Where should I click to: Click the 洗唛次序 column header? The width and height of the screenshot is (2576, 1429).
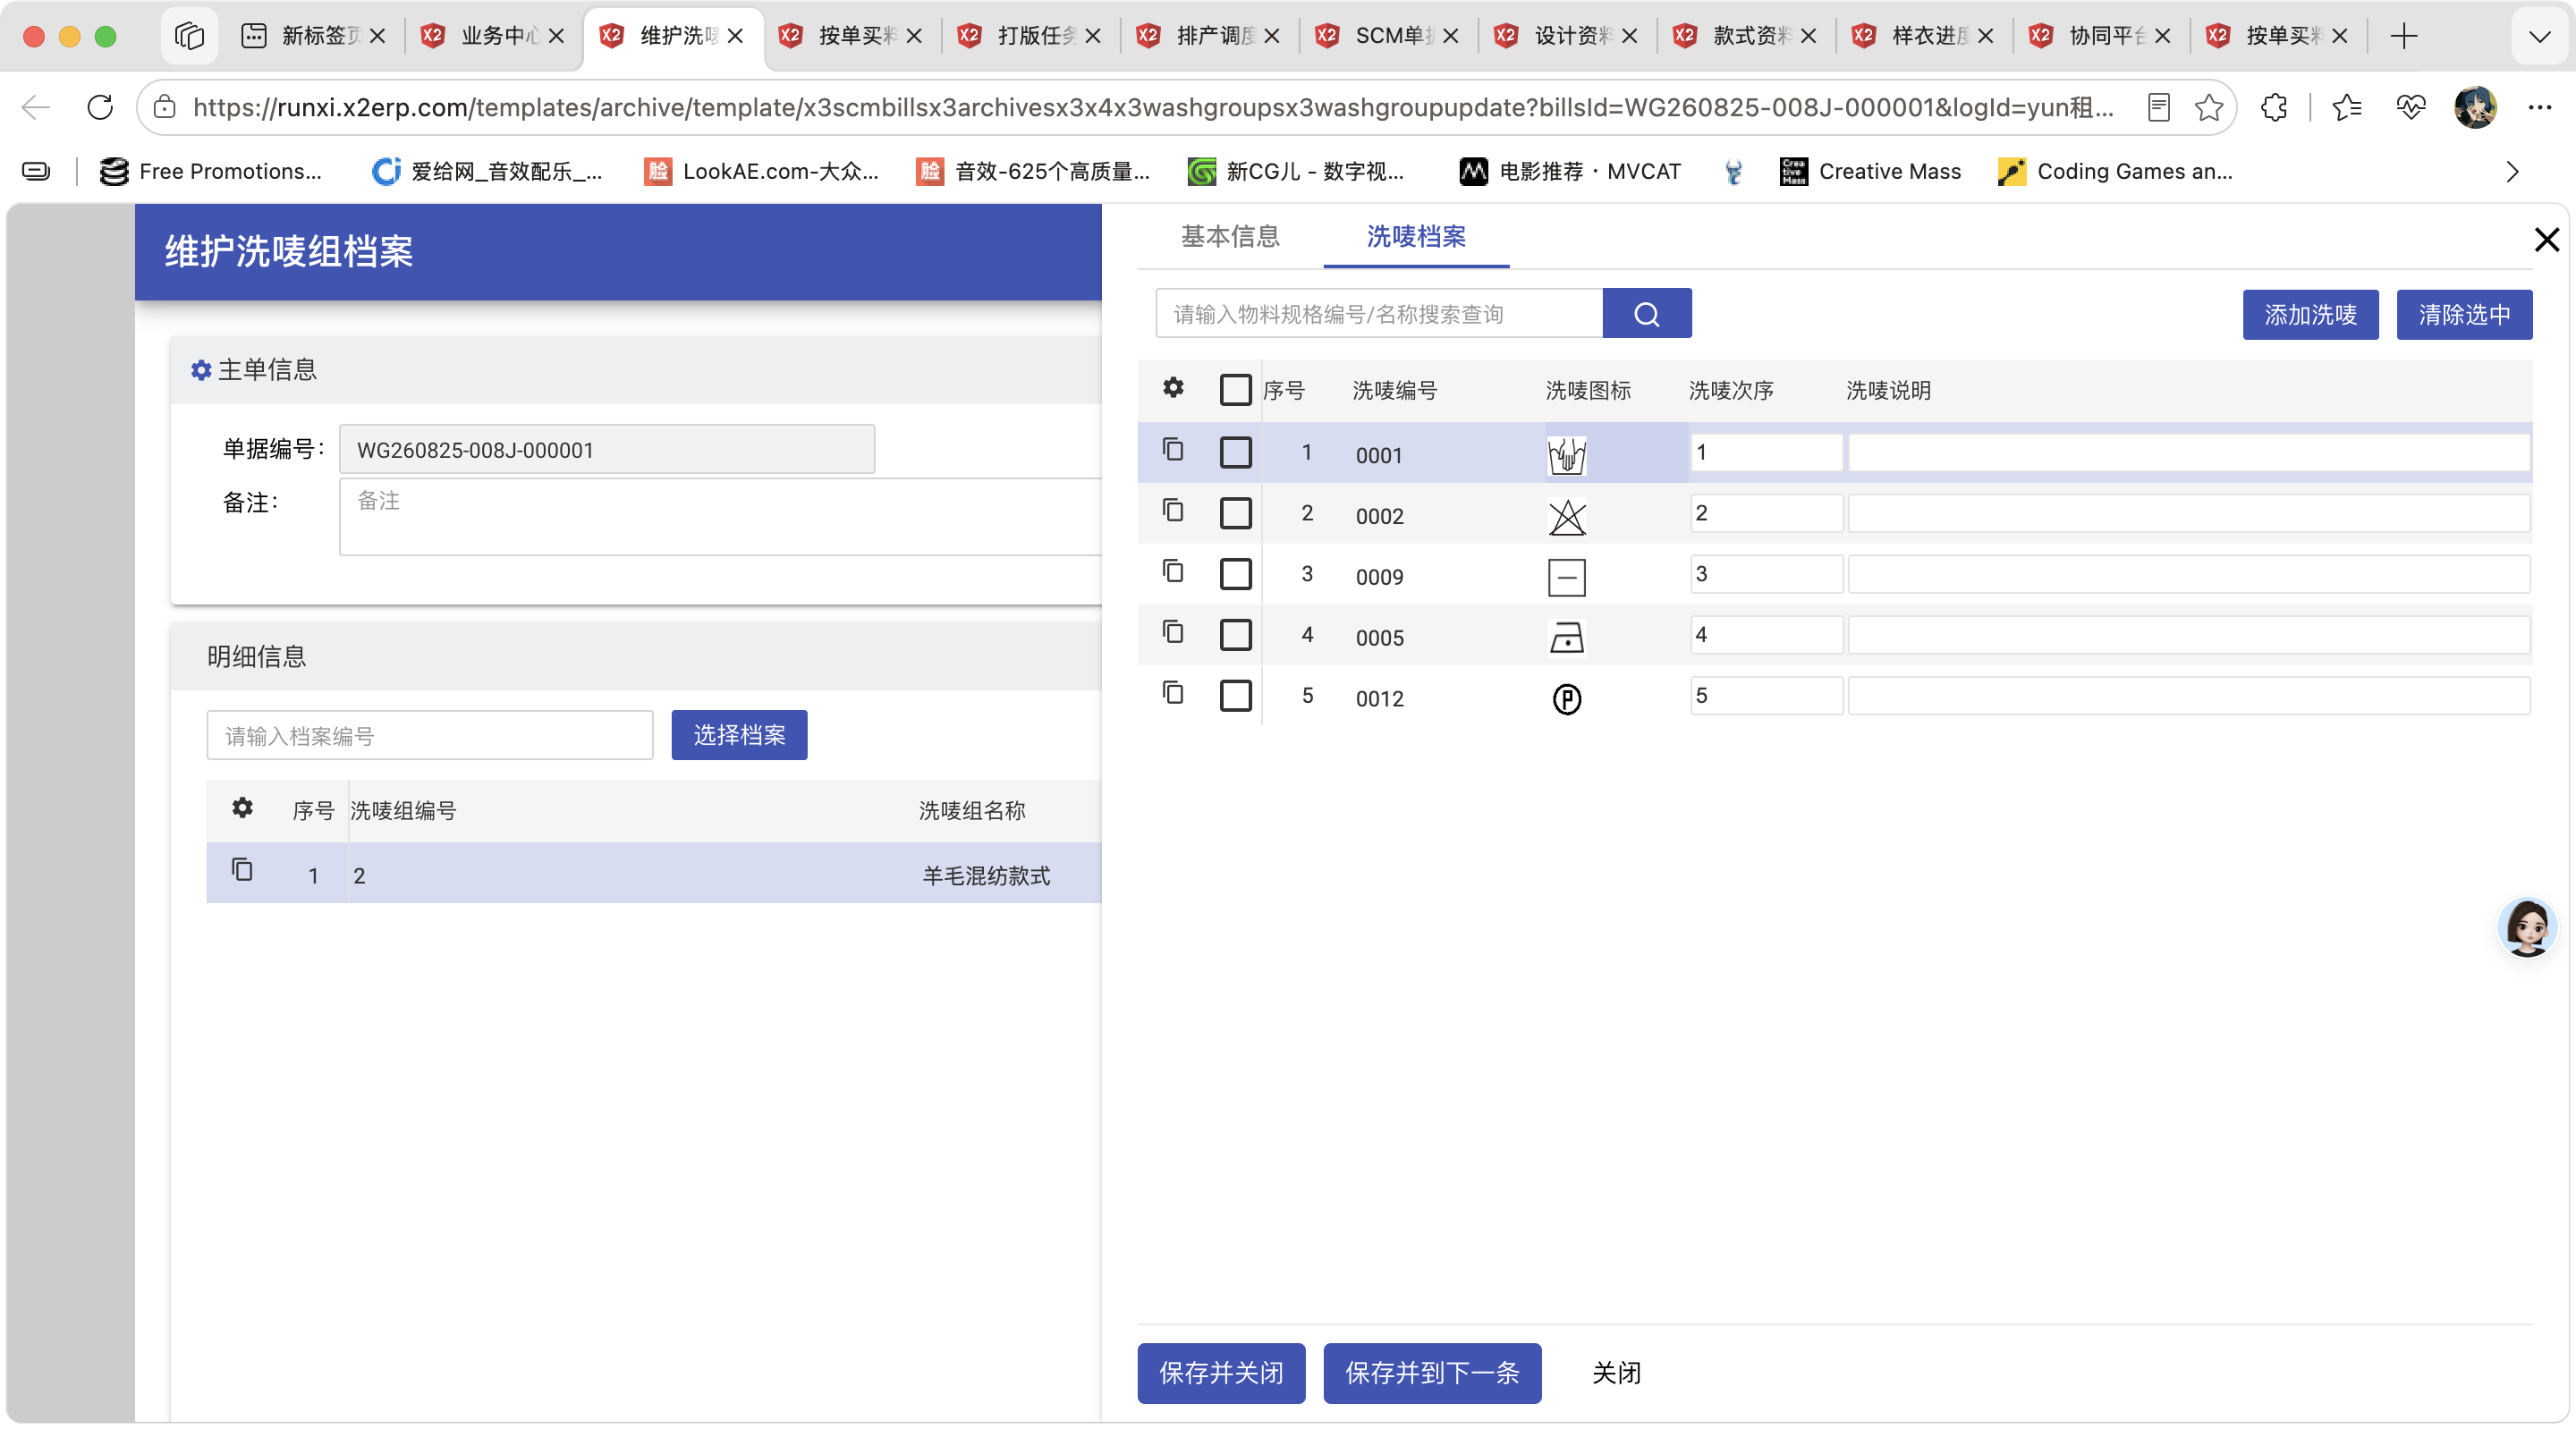pos(1731,390)
